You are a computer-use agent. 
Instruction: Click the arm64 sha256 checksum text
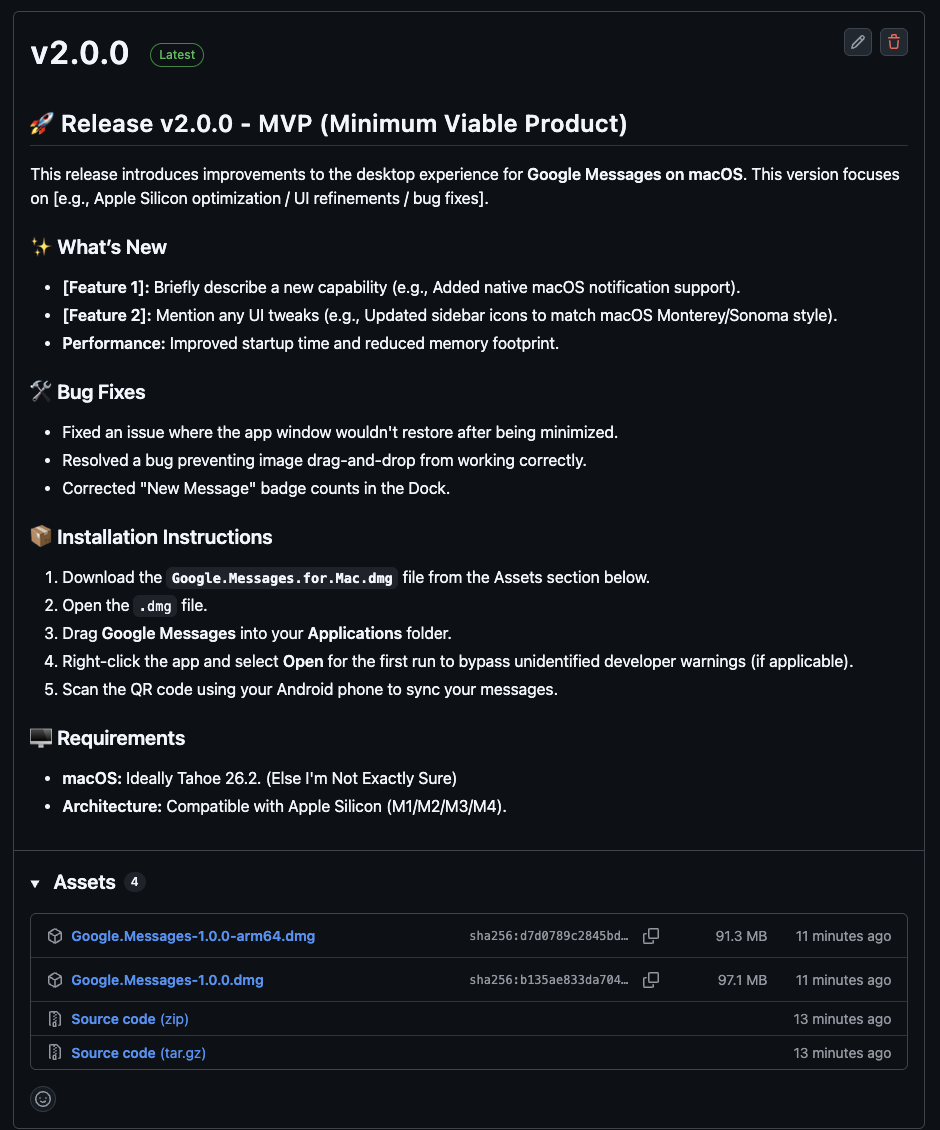(549, 936)
